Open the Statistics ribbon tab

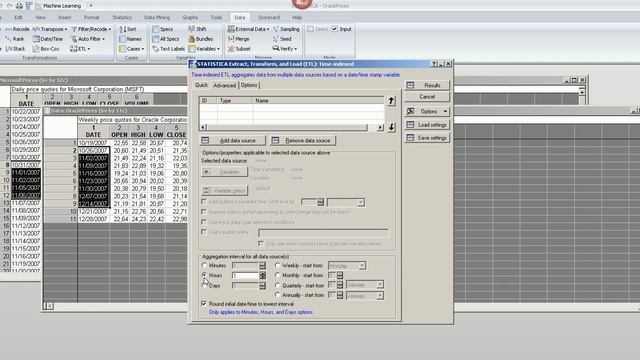[122, 17]
